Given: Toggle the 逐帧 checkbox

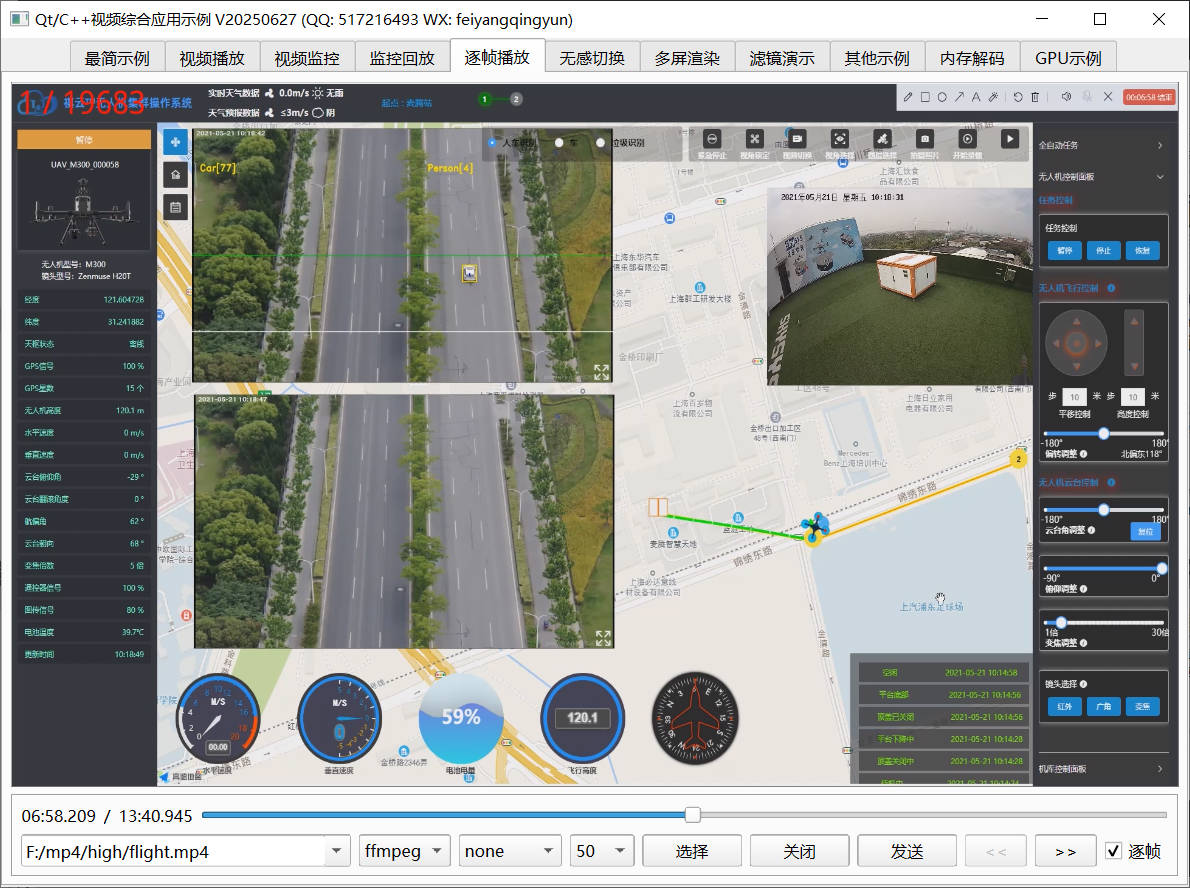Looking at the screenshot, I should coord(1114,851).
